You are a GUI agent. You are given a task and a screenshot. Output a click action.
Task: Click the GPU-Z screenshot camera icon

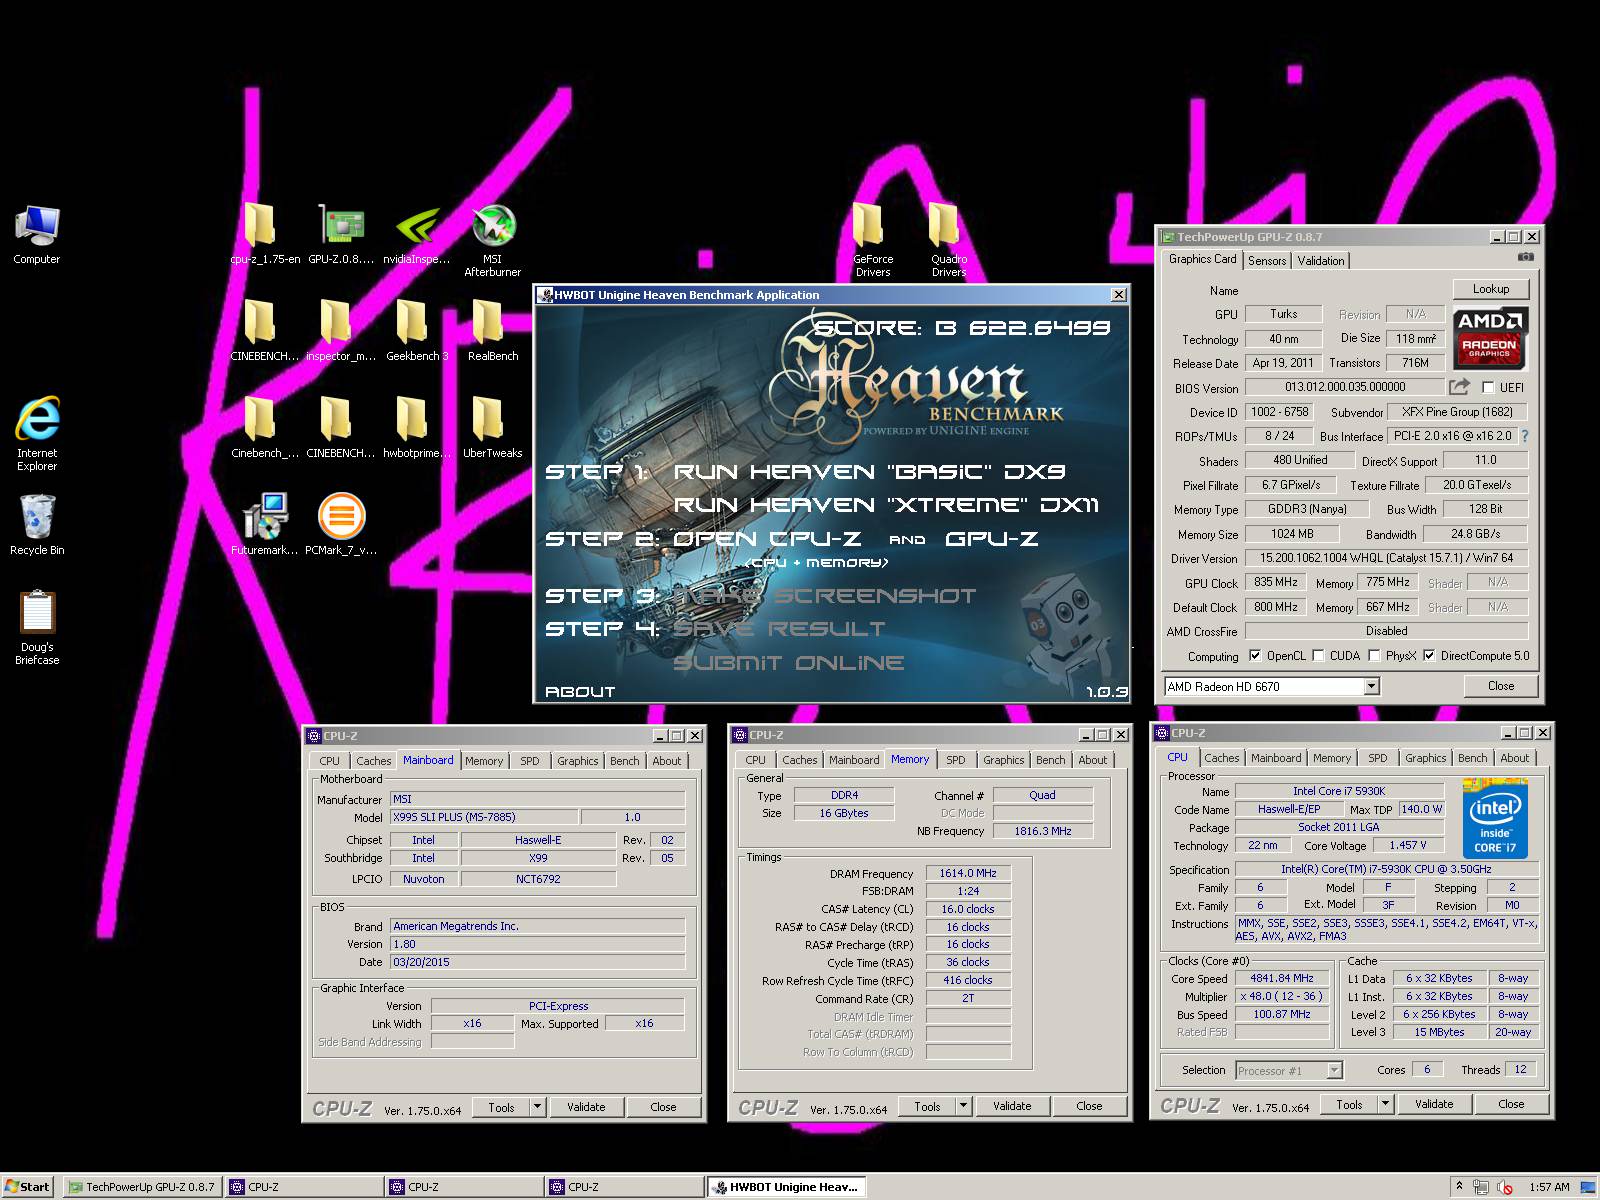click(1525, 258)
